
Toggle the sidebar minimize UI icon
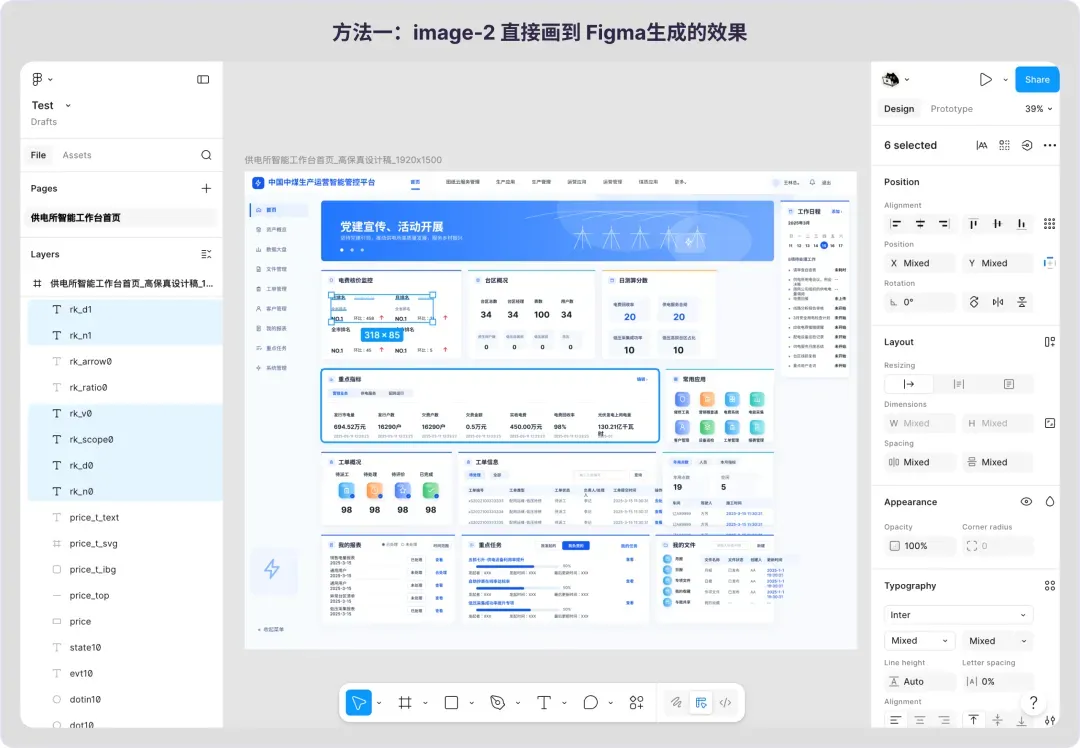(203, 79)
